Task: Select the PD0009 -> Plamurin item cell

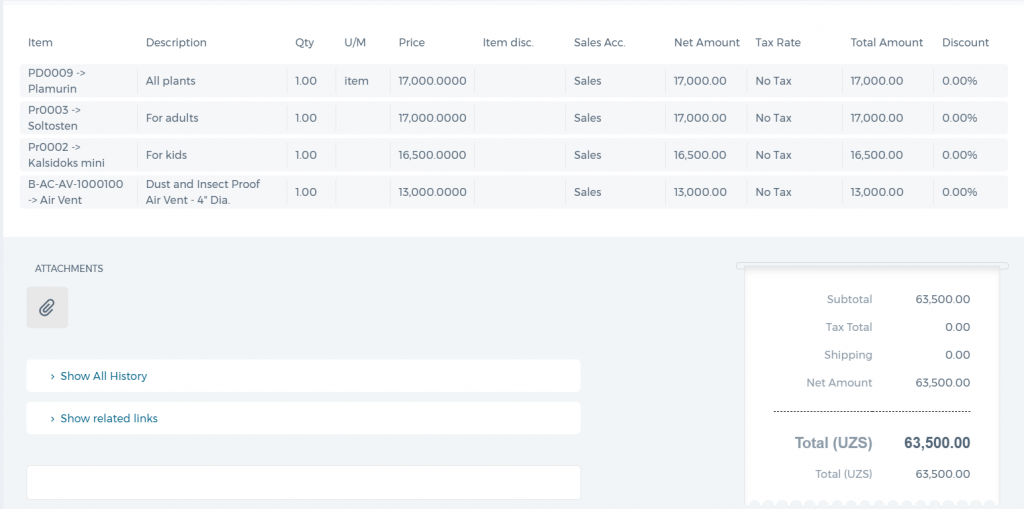Action: [79, 81]
